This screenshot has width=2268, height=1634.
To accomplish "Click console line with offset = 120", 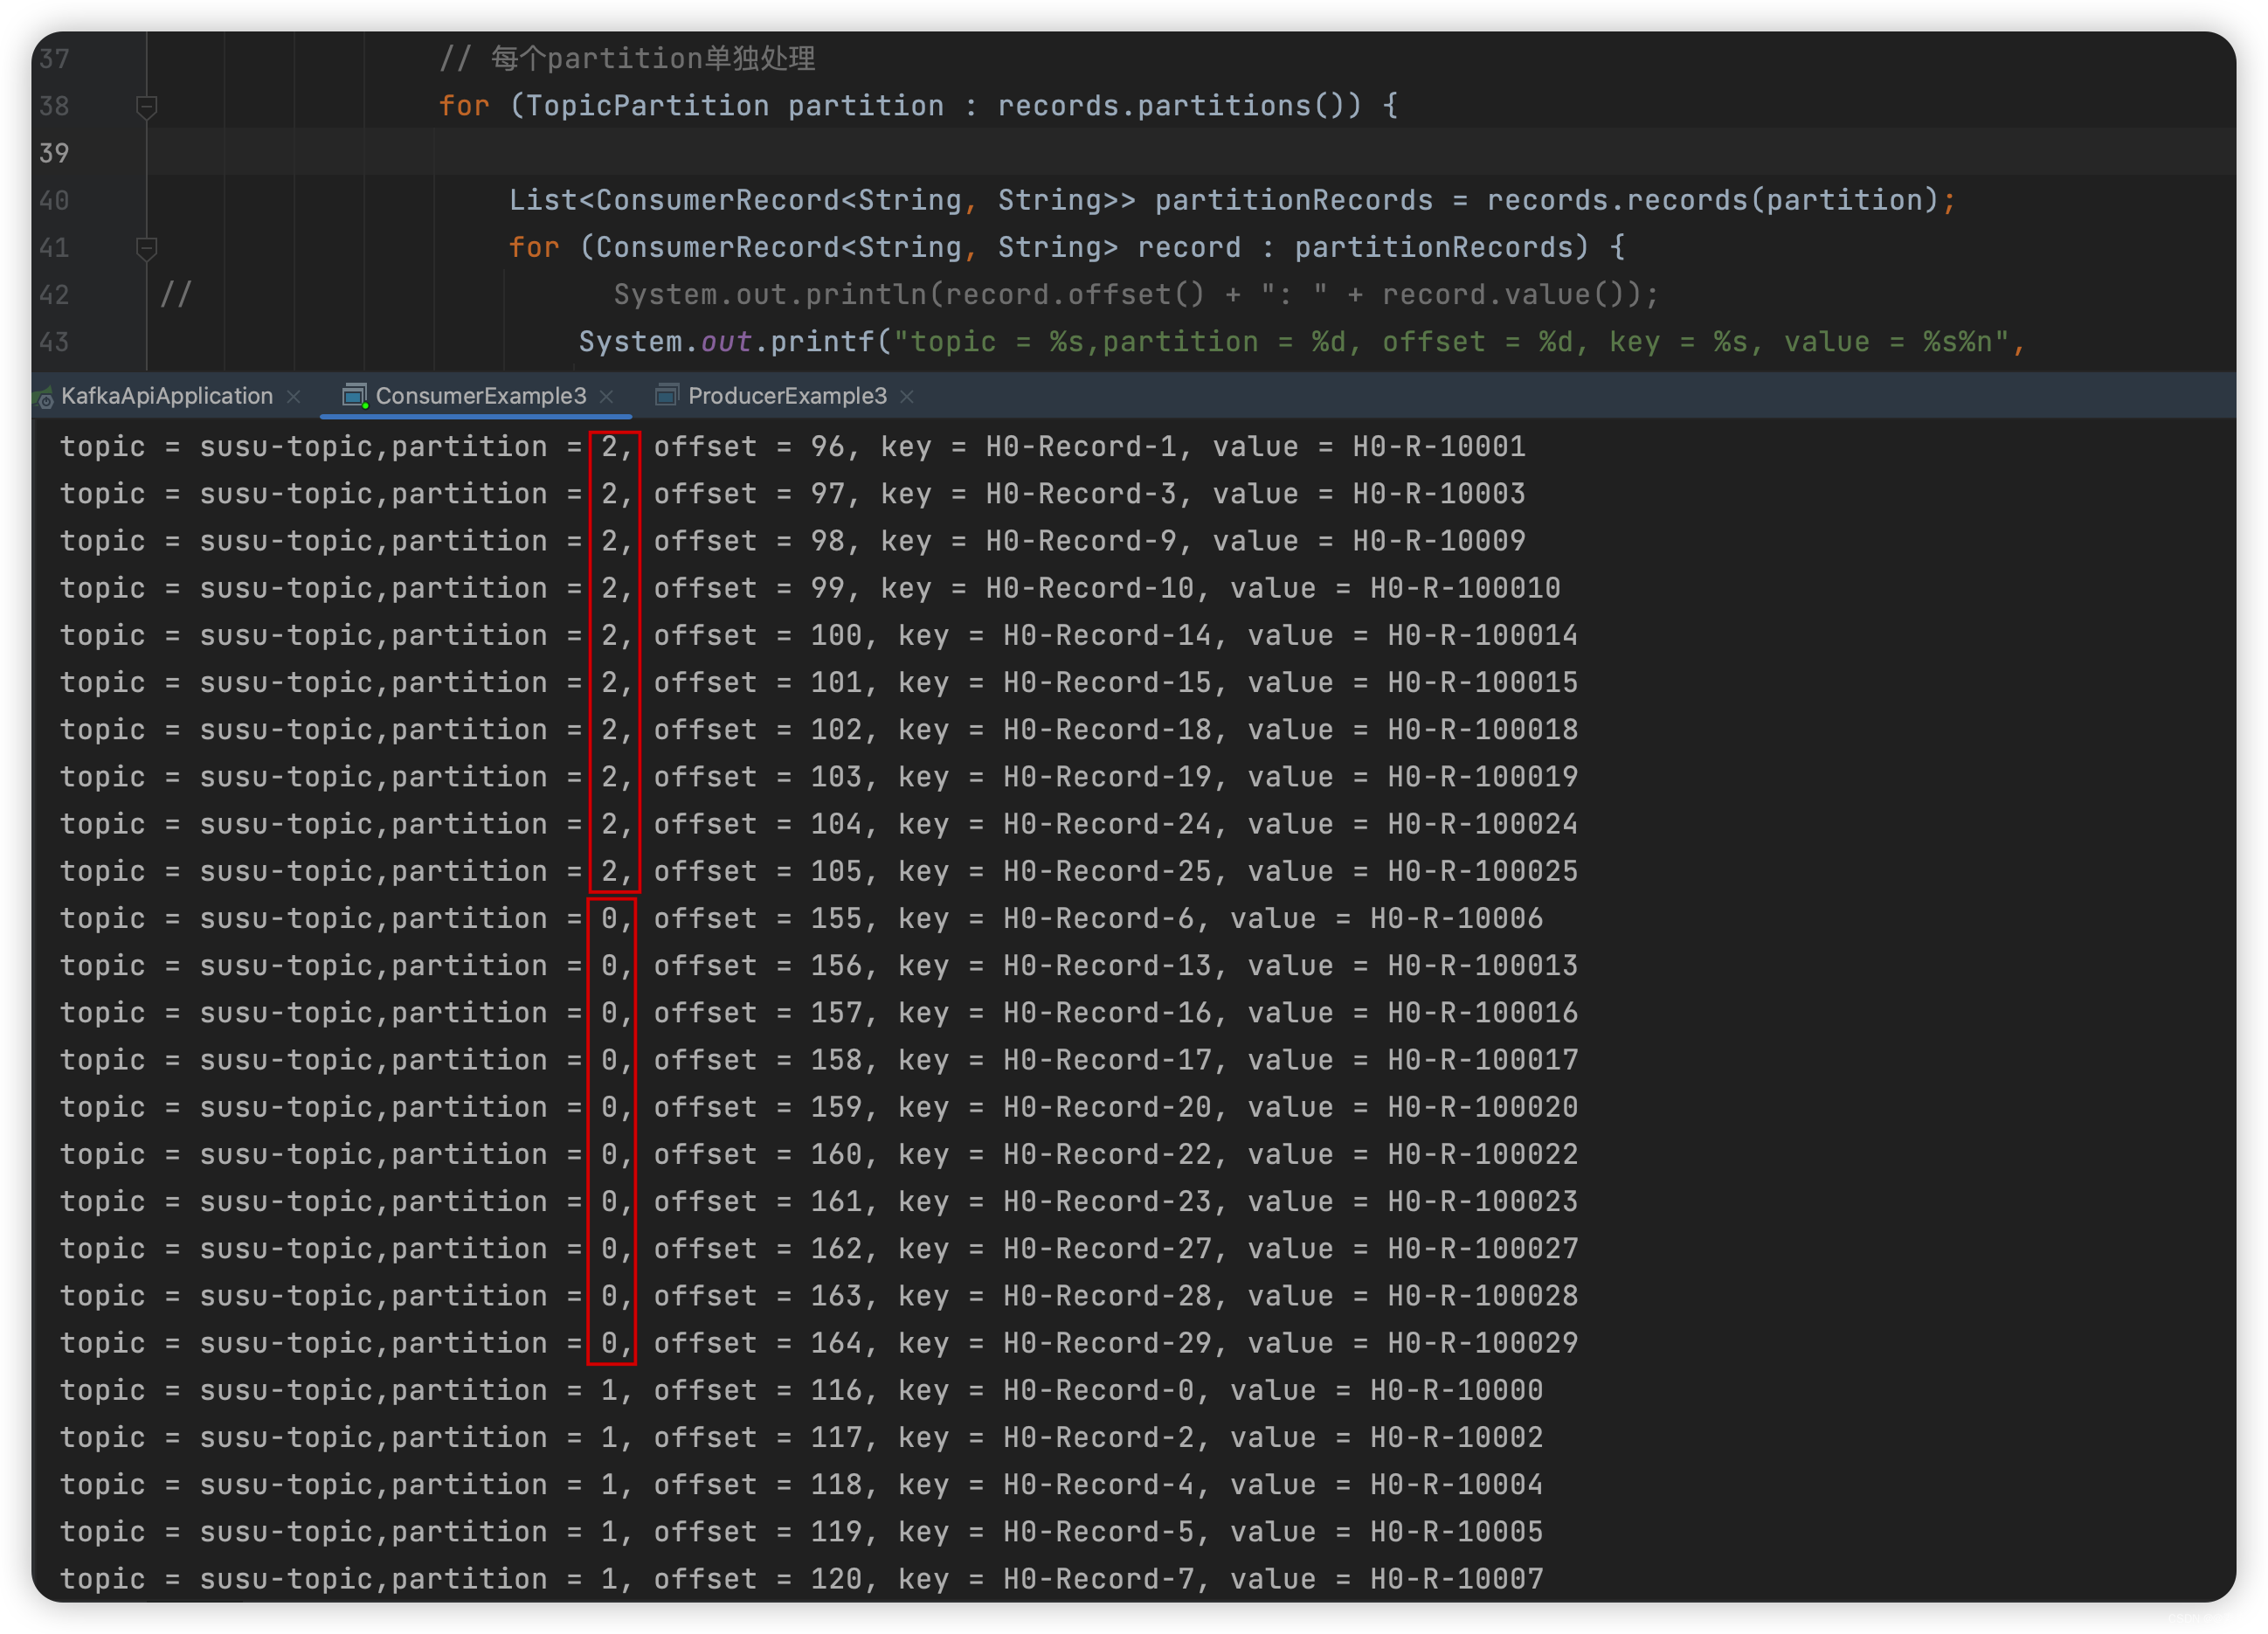I will (802, 1578).
